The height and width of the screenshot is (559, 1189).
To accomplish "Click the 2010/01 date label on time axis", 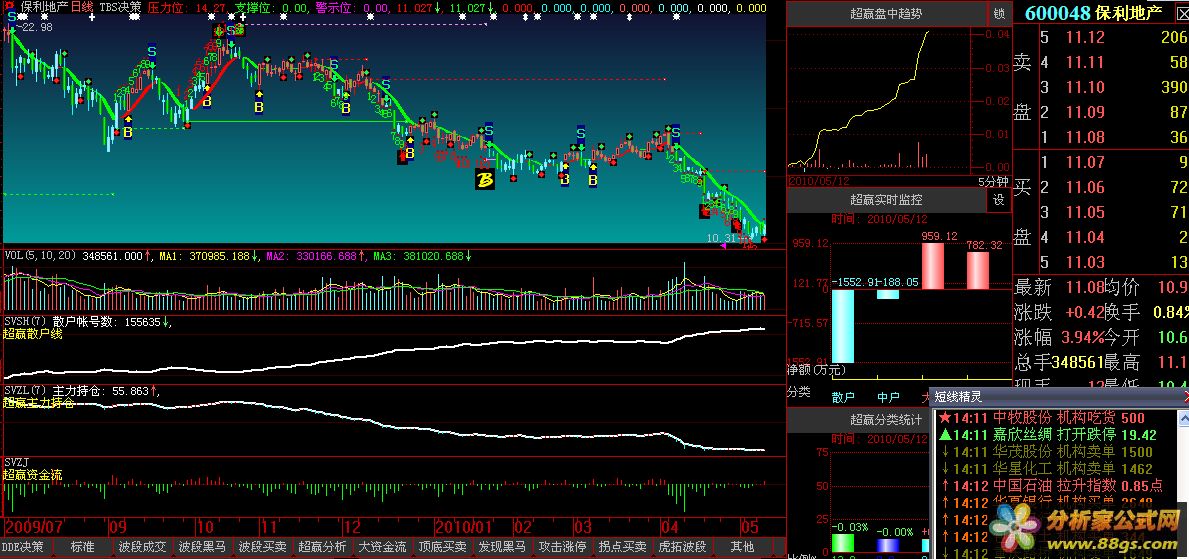I will point(465,526).
